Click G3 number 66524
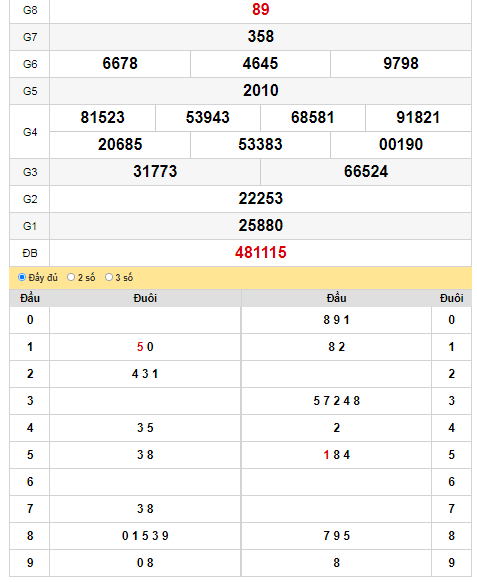The image size is (477, 582). click(366, 172)
